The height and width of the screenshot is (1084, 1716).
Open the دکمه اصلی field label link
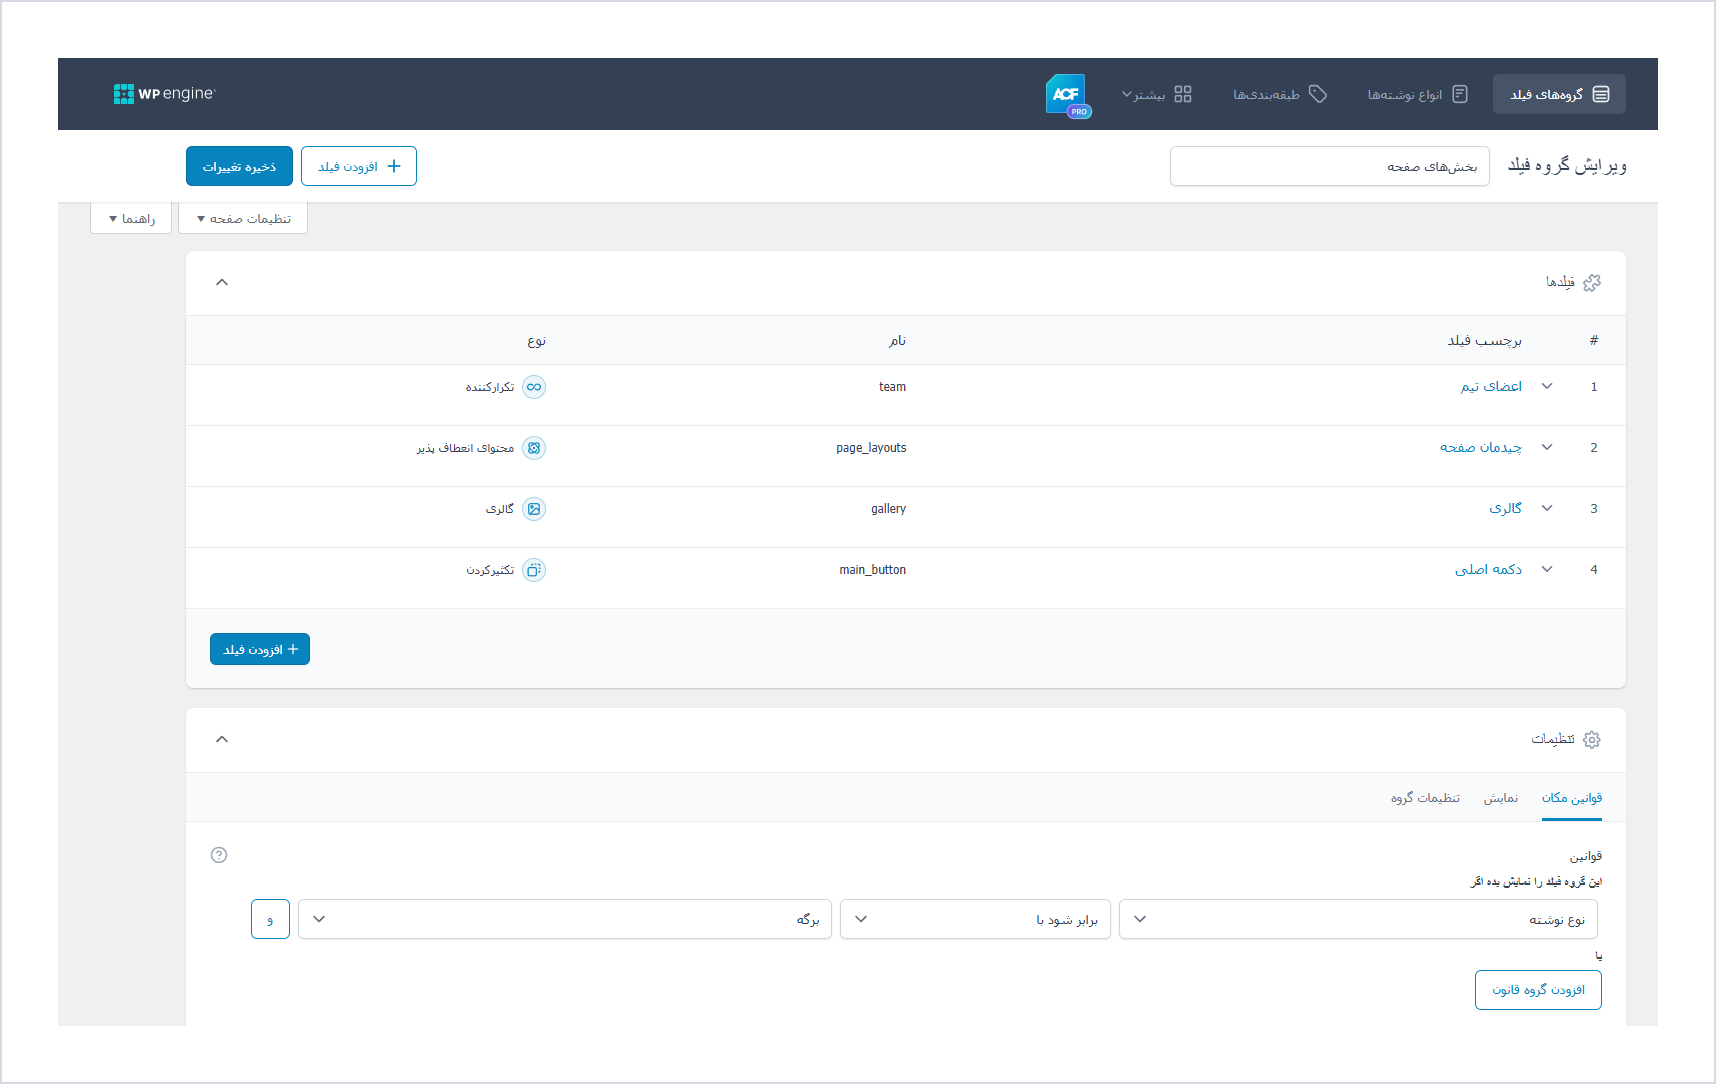1488,569
